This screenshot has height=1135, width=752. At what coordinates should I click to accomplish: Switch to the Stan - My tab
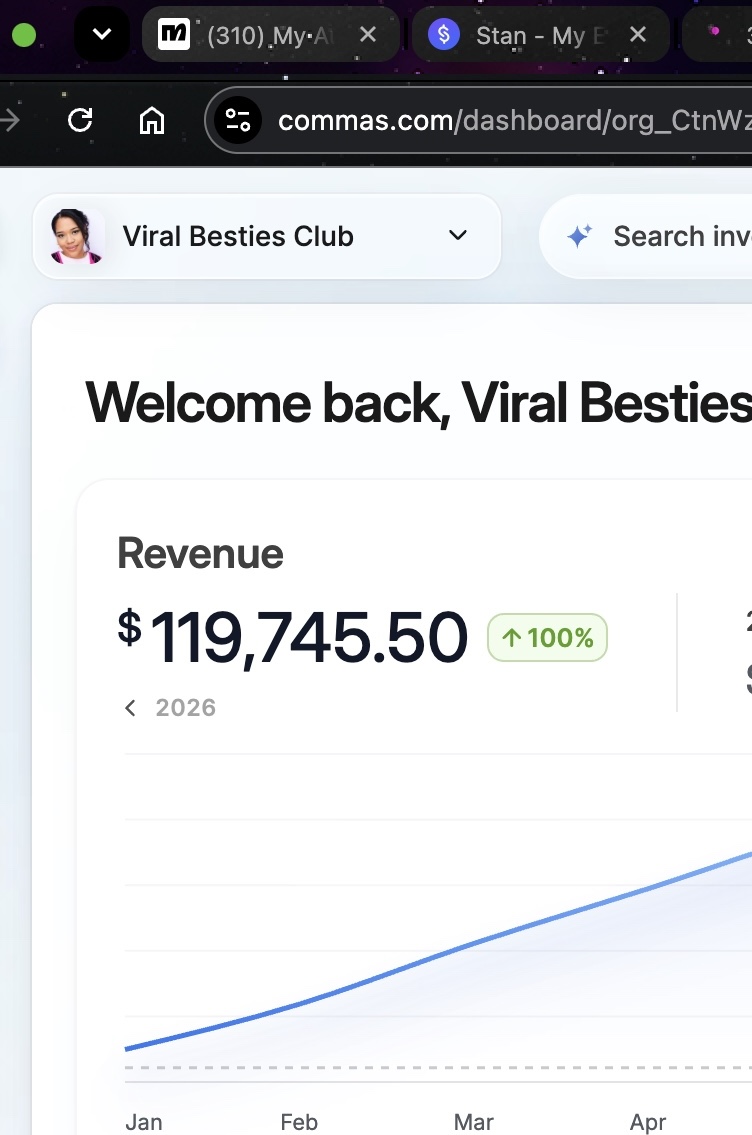(540, 34)
